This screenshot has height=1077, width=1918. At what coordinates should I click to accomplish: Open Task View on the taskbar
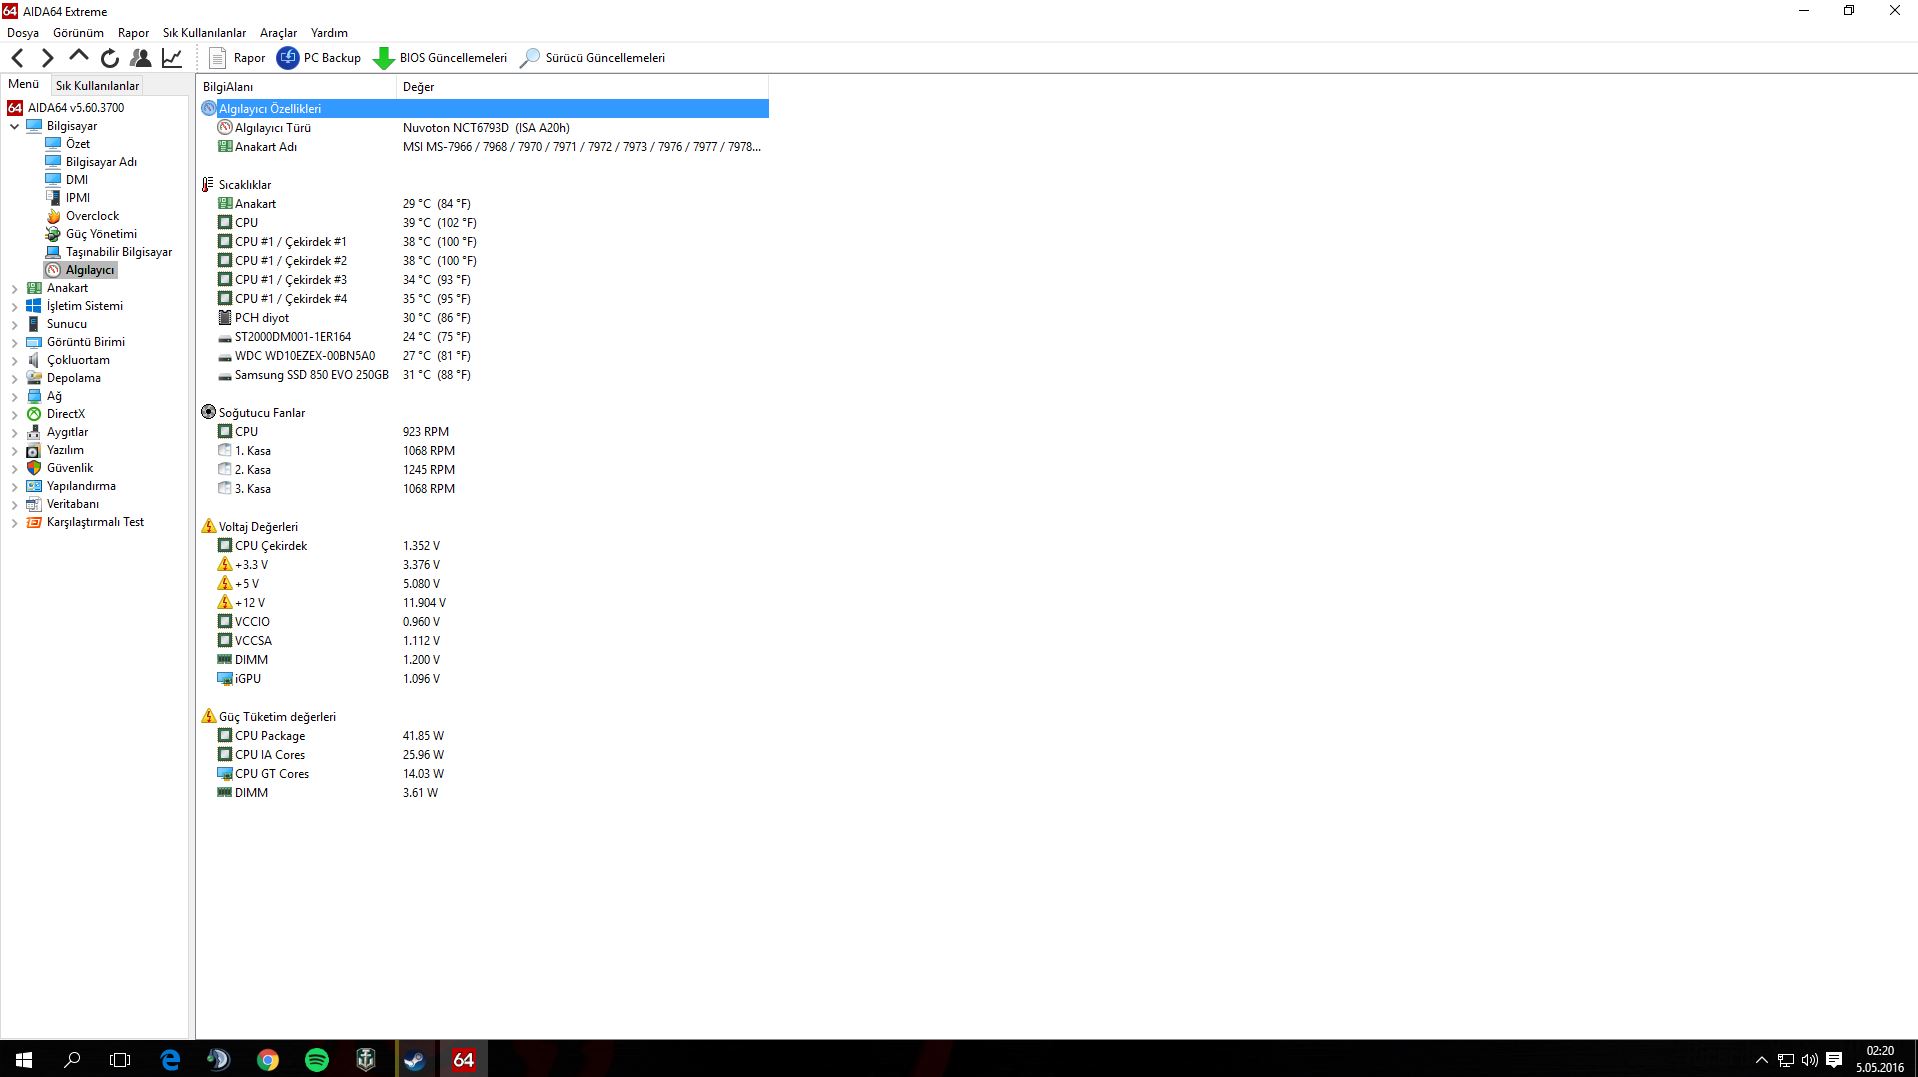tap(120, 1059)
